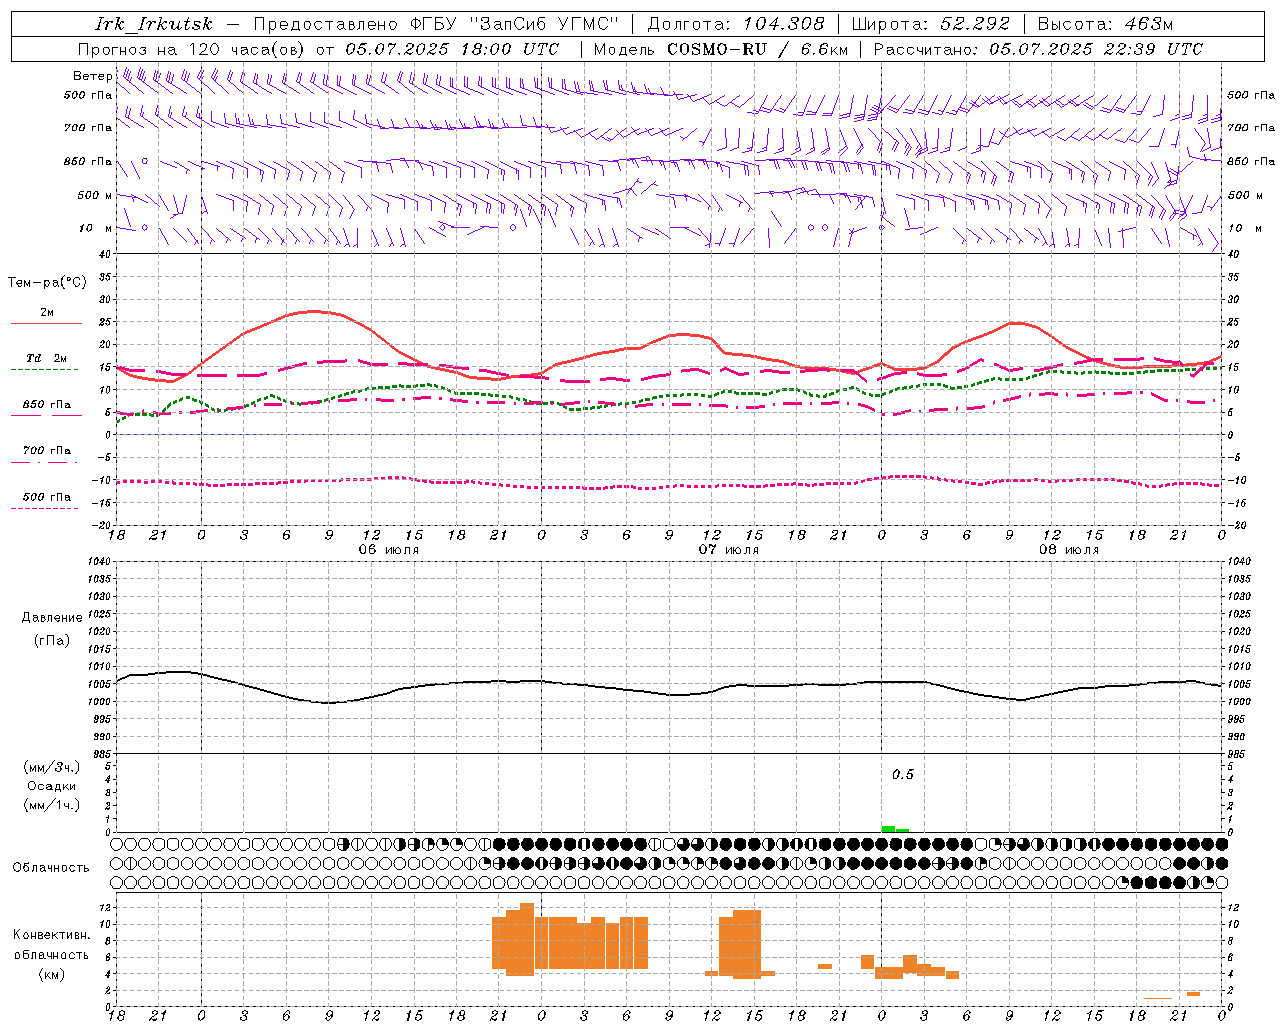This screenshot has width=1280, height=1024.
Task: Click the dotted pink 500 гПа temperature curve
Action: [669, 486]
